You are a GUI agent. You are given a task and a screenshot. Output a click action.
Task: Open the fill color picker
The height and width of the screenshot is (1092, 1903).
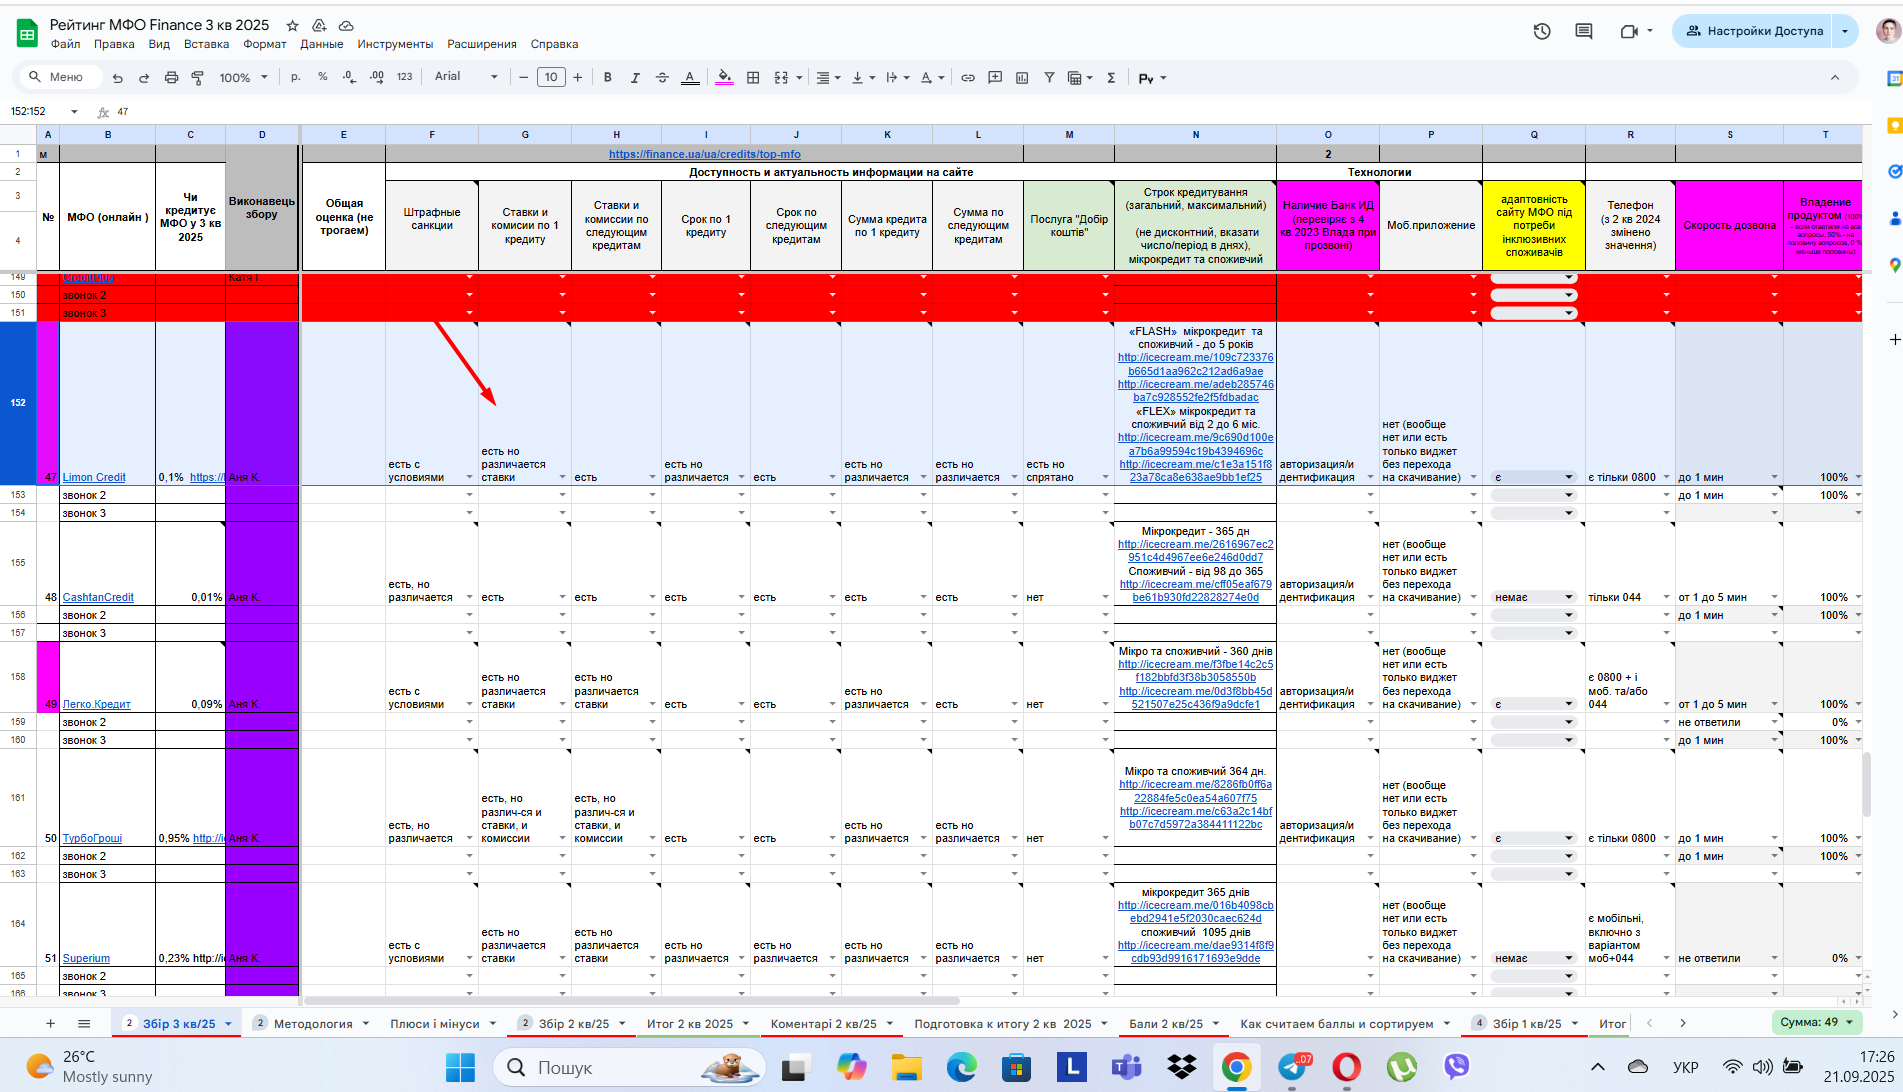[x=724, y=77]
